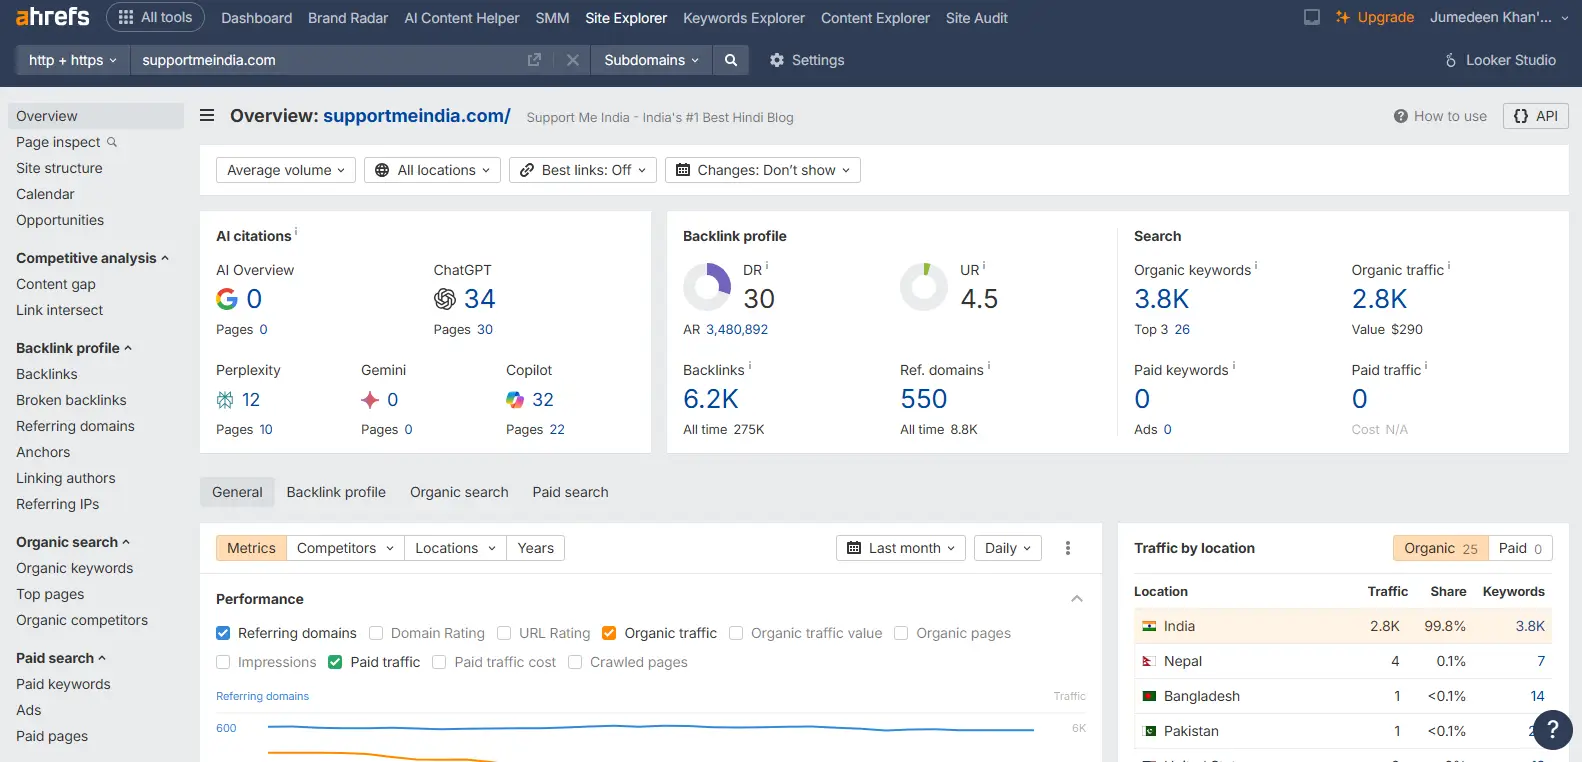
Task: Click the ChatGPT logo icon
Action: click(x=445, y=299)
